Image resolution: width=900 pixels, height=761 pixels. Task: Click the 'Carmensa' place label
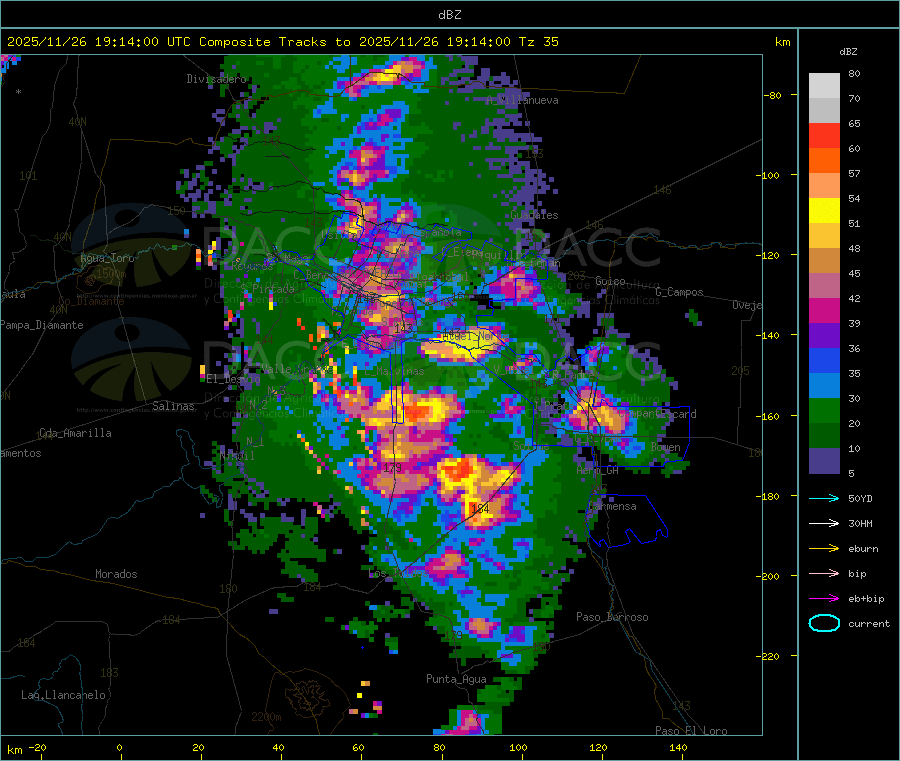[x=612, y=506]
